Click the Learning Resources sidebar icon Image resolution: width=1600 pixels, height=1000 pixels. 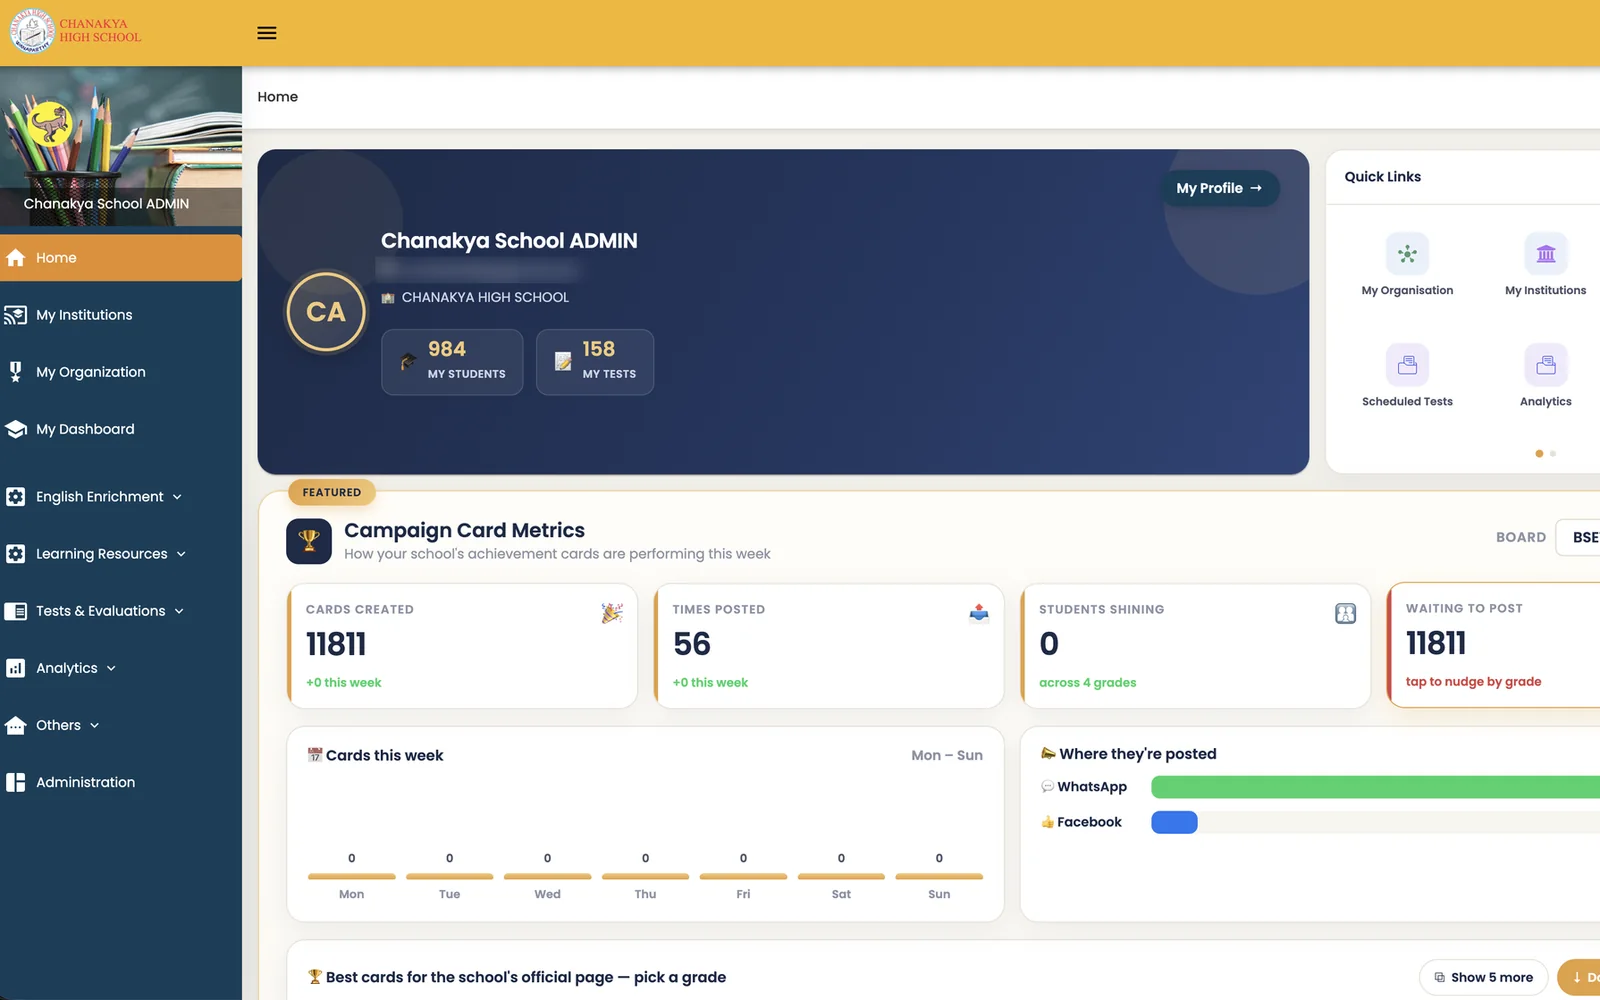tap(15, 554)
